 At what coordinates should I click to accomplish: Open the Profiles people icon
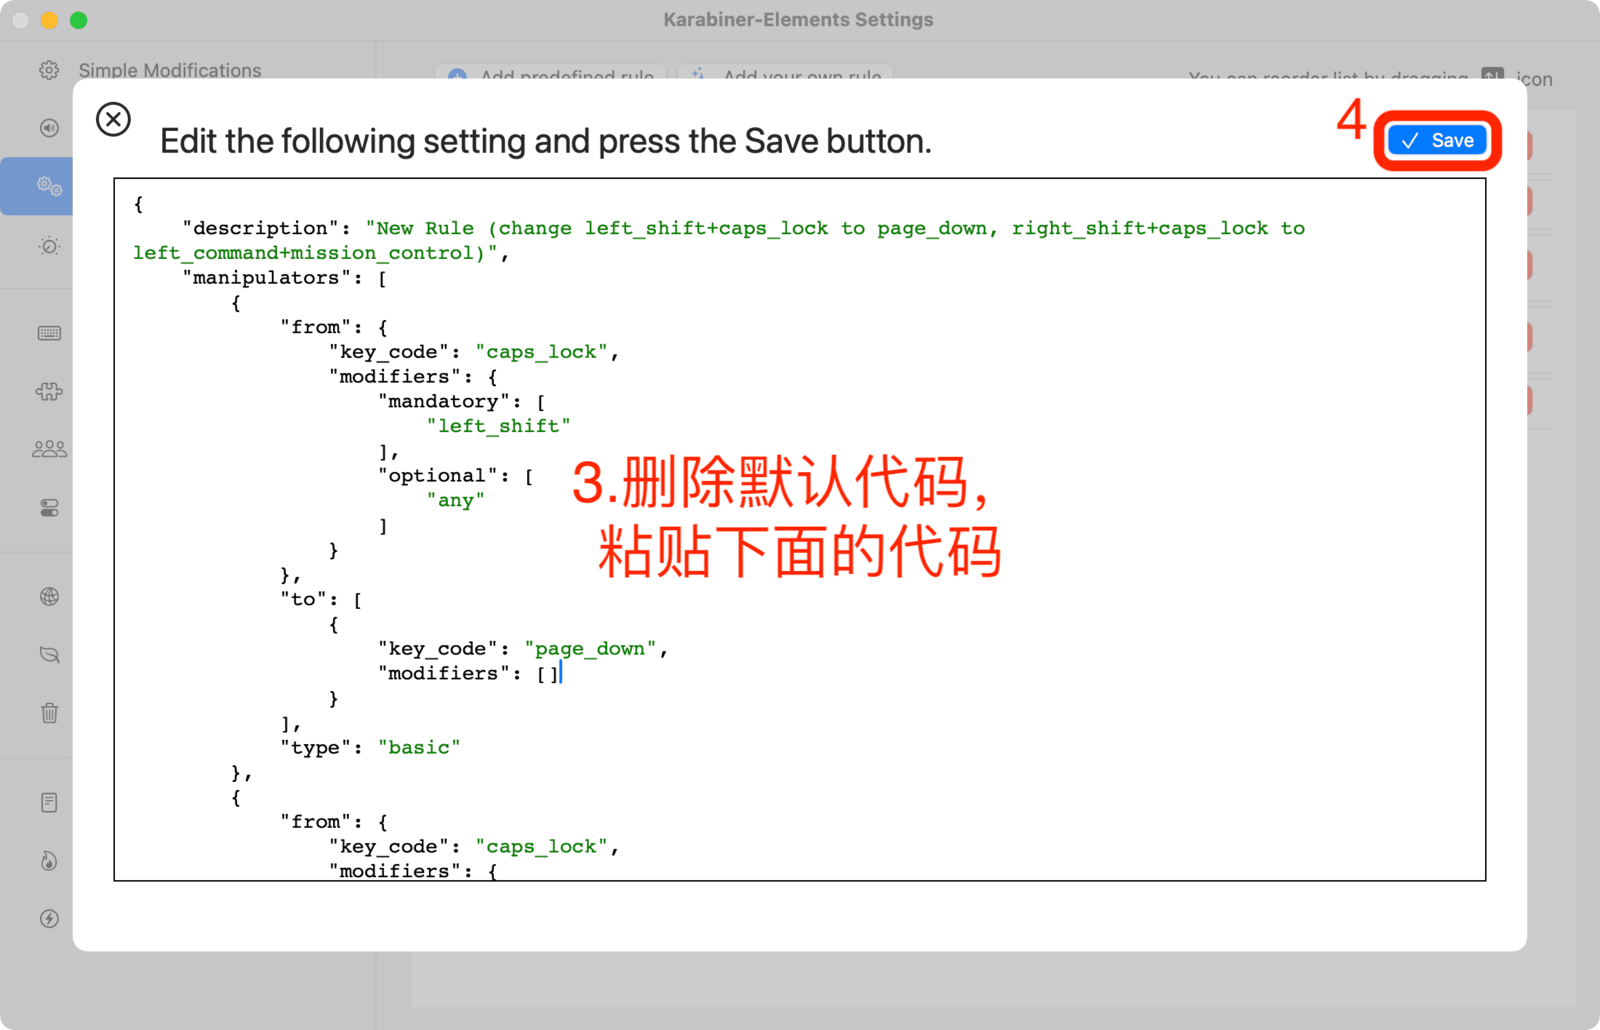[49, 449]
